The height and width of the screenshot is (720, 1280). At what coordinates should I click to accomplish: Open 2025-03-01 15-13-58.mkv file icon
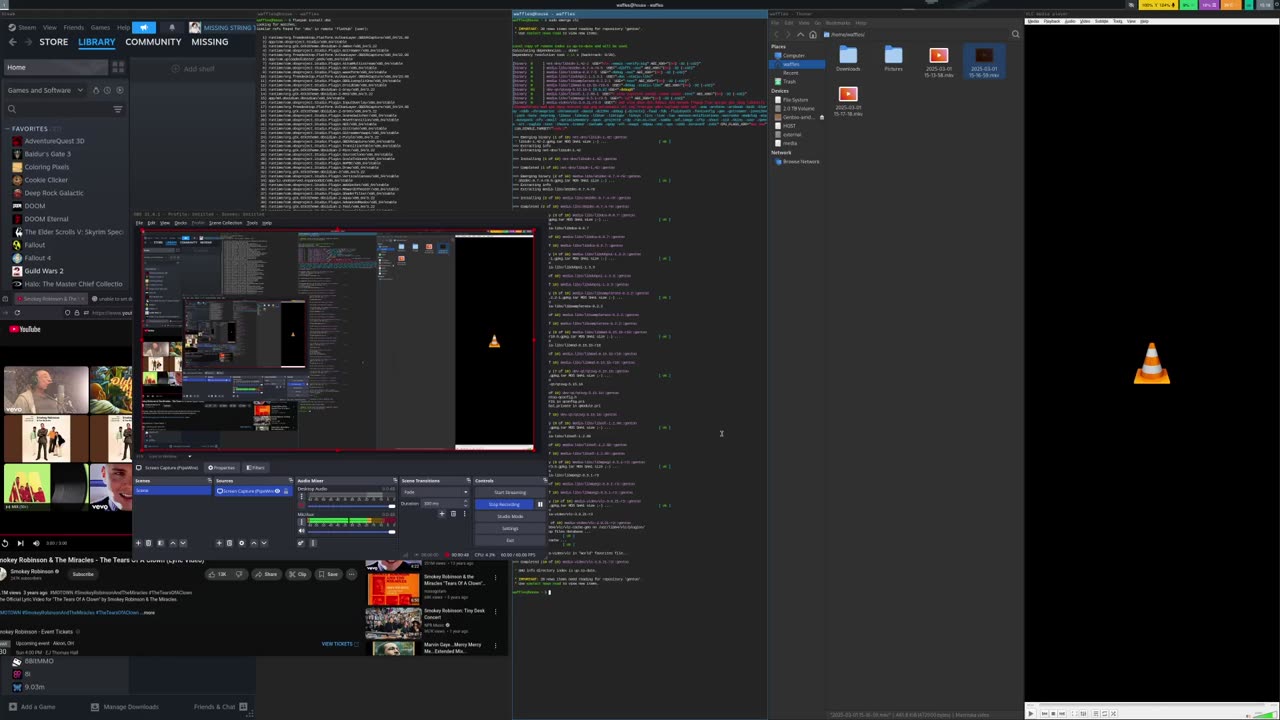pyautogui.click(x=938, y=55)
